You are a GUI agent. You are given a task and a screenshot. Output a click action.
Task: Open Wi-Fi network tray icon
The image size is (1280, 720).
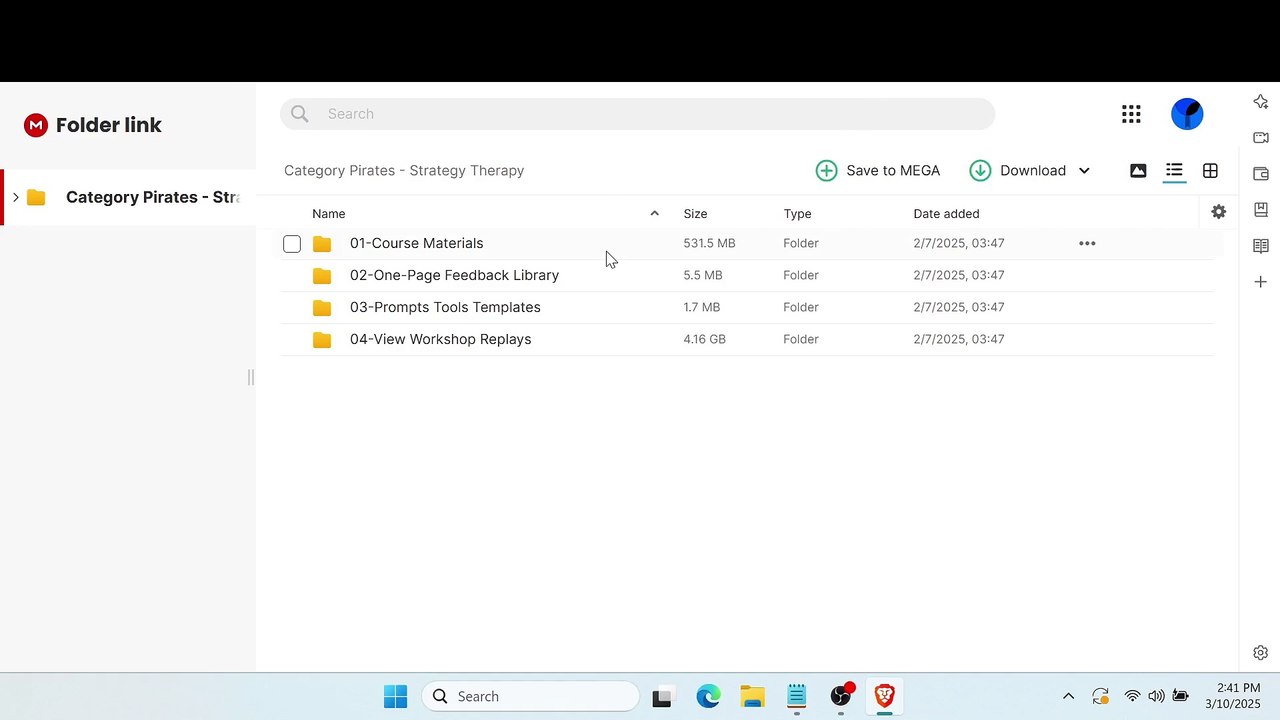pyautogui.click(x=1132, y=696)
